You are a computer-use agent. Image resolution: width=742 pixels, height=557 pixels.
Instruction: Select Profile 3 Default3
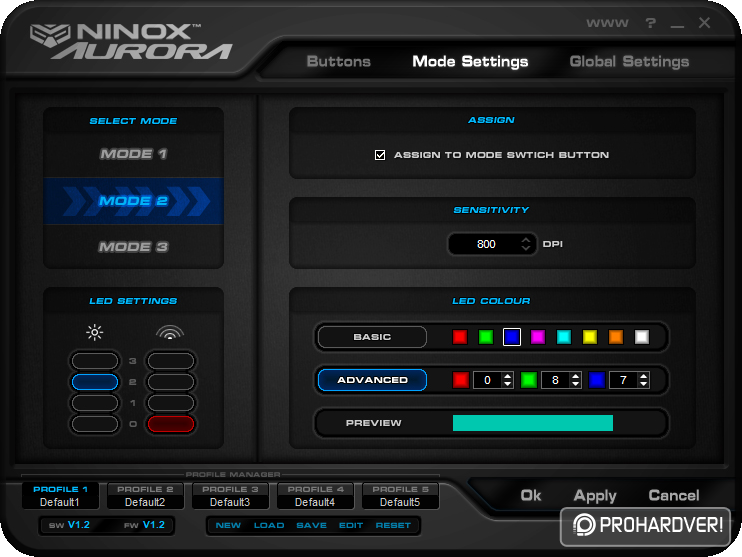click(230, 496)
